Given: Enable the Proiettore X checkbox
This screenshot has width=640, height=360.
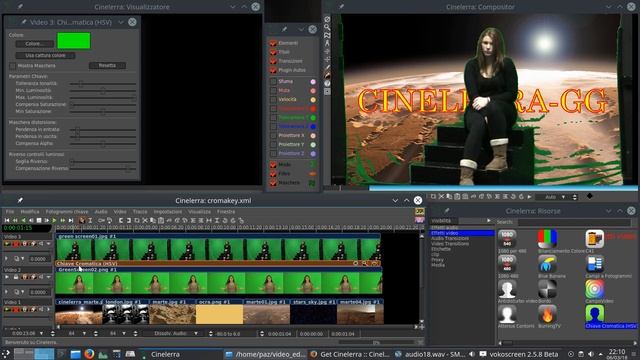Looking at the screenshot, I should point(273,136).
